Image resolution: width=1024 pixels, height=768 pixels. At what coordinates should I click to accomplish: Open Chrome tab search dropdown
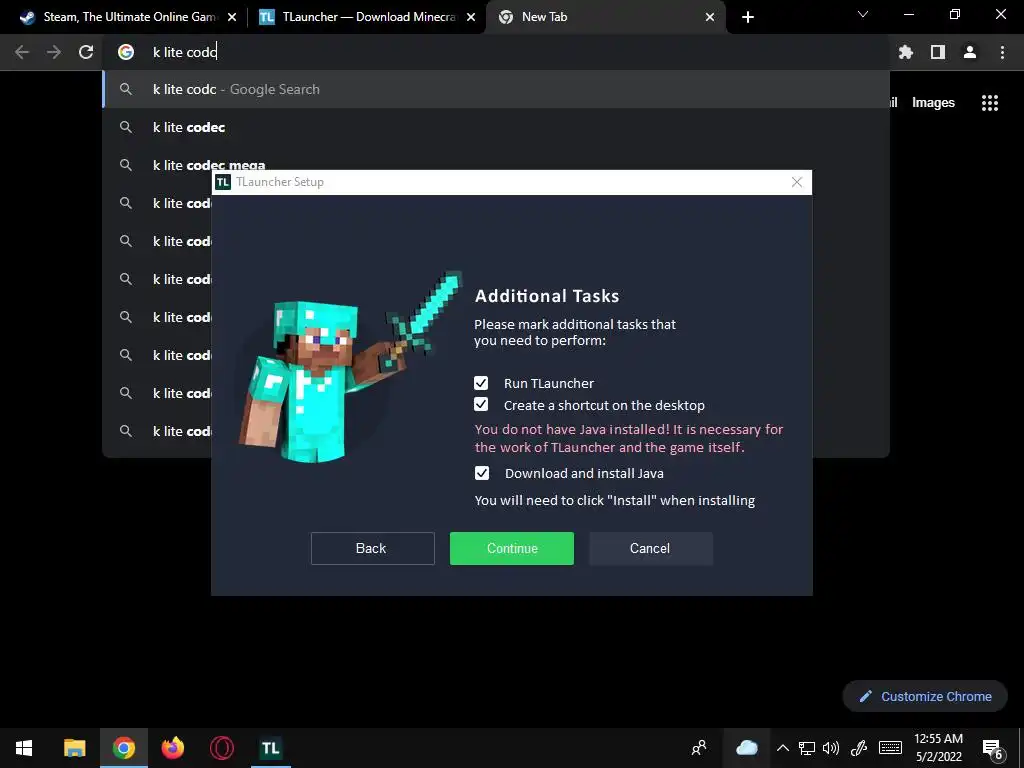[x=863, y=14]
